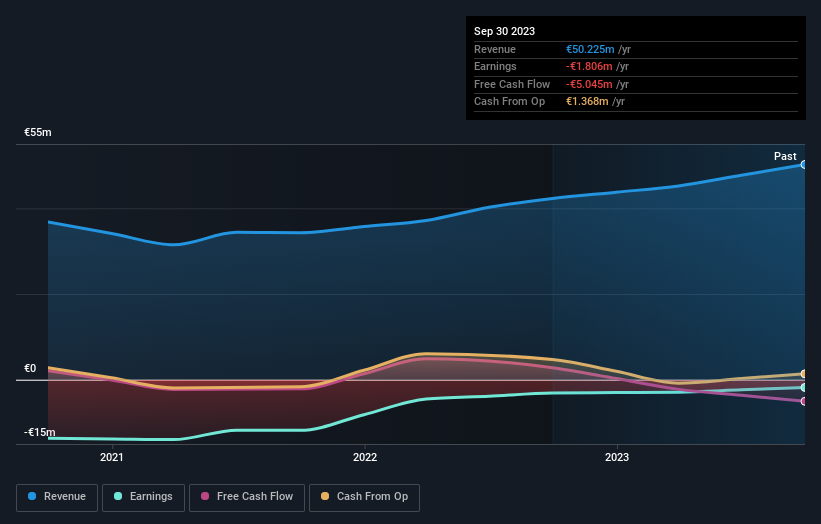Click the Free Cash Flow tooltip row label
Screen dimensions: 821x524
[x=512, y=84]
